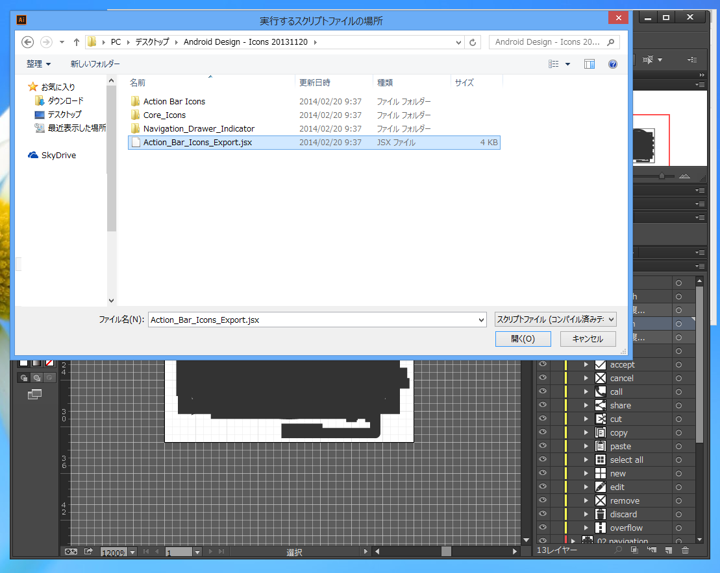
Task: Open SkyDrive in the navigation pane
Action: coord(52,155)
